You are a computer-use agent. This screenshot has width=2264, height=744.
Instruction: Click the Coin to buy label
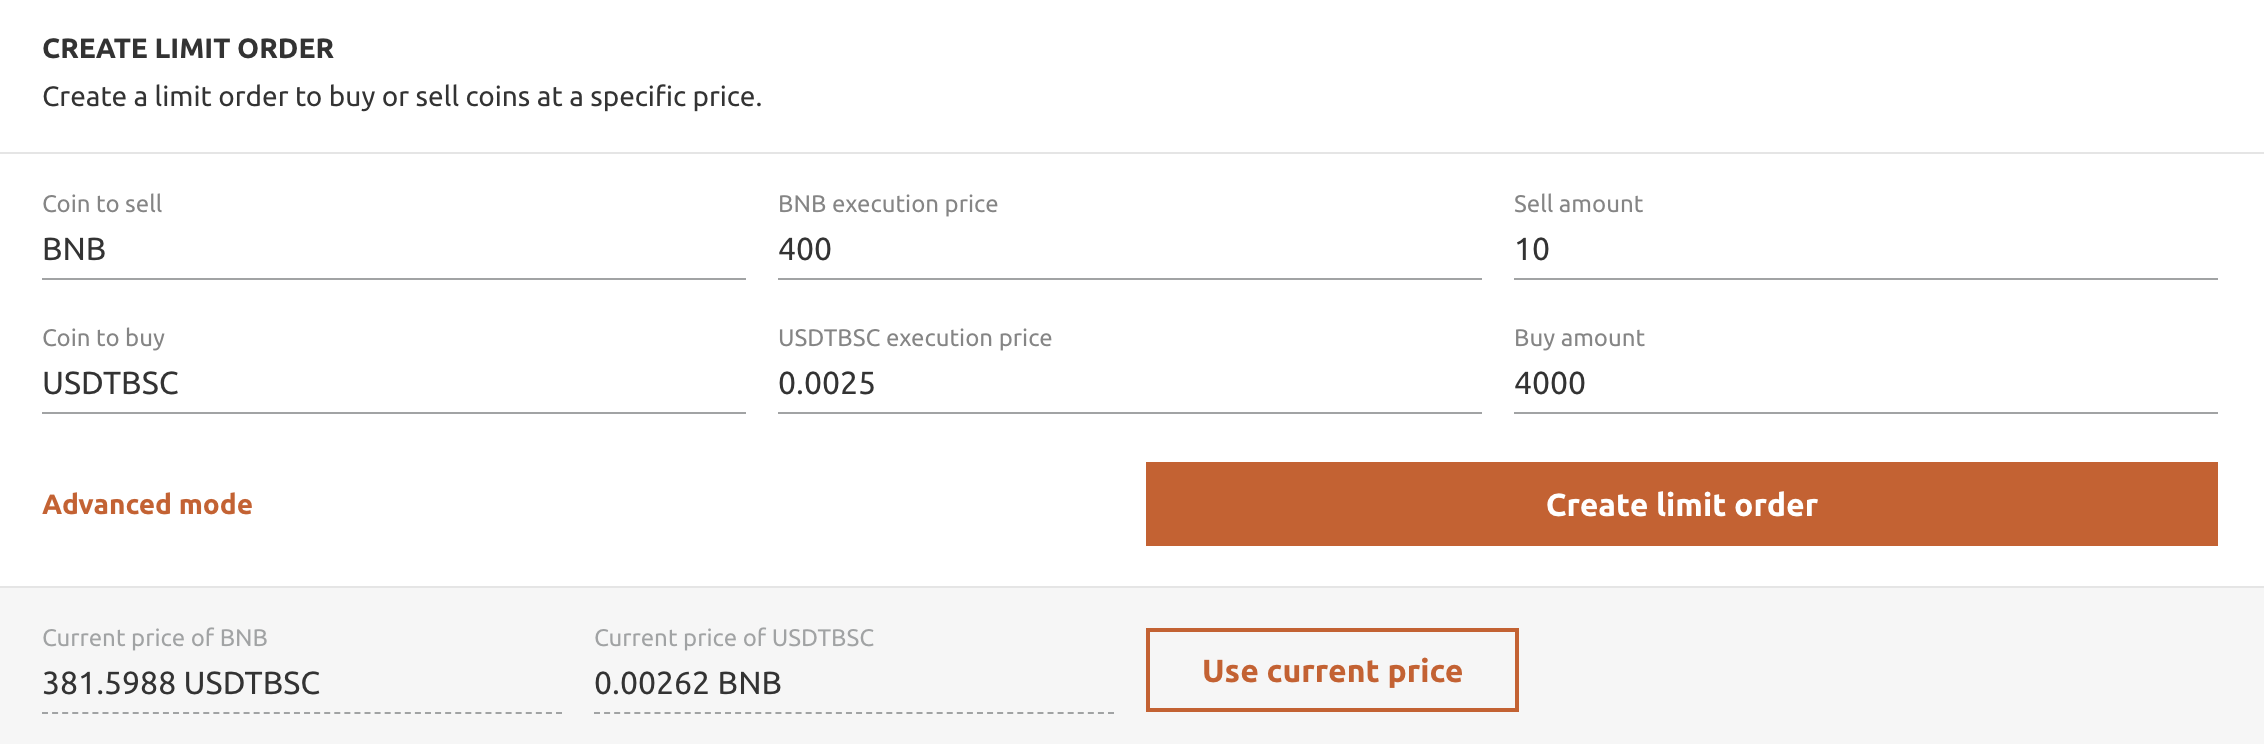pos(103,338)
